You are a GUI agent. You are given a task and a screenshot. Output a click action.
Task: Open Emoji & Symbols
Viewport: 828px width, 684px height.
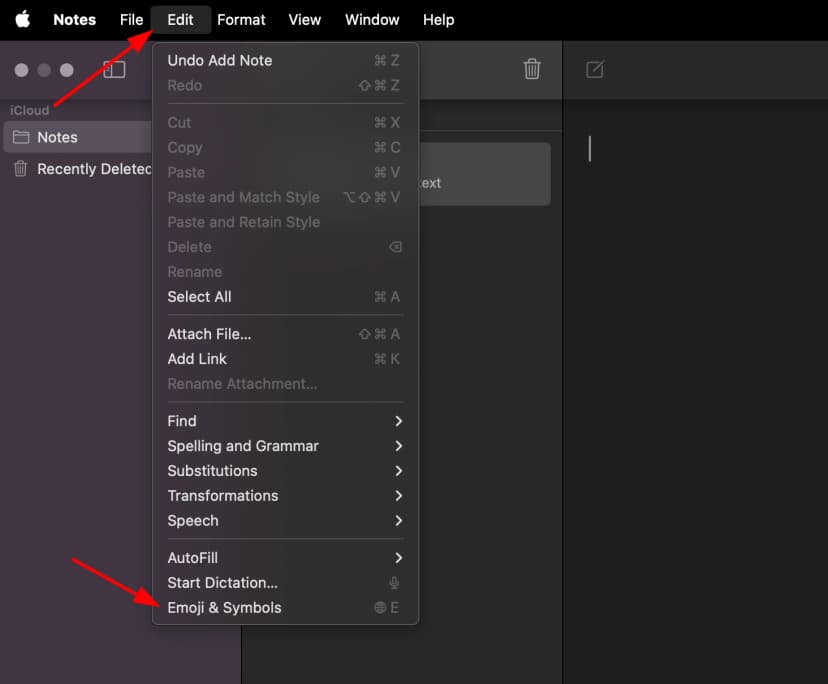[x=225, y=607]
